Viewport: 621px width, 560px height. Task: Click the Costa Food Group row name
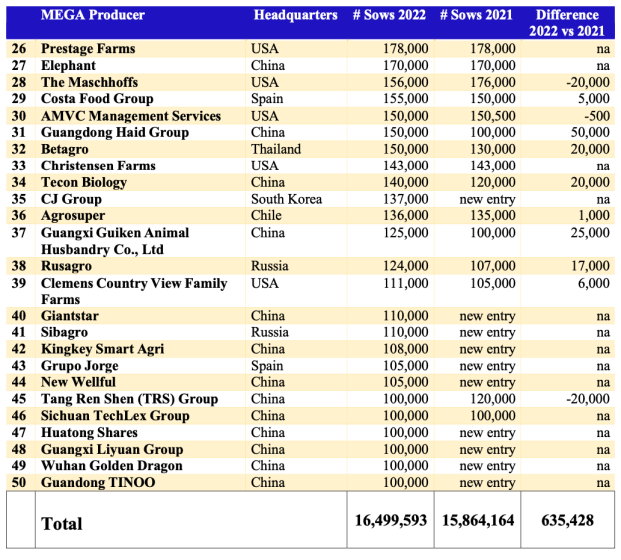pyautogui.click(x=97, y=99)
